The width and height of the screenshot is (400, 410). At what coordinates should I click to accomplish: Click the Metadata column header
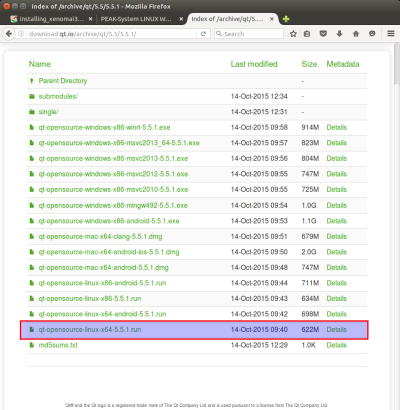(x=343, y=64)
